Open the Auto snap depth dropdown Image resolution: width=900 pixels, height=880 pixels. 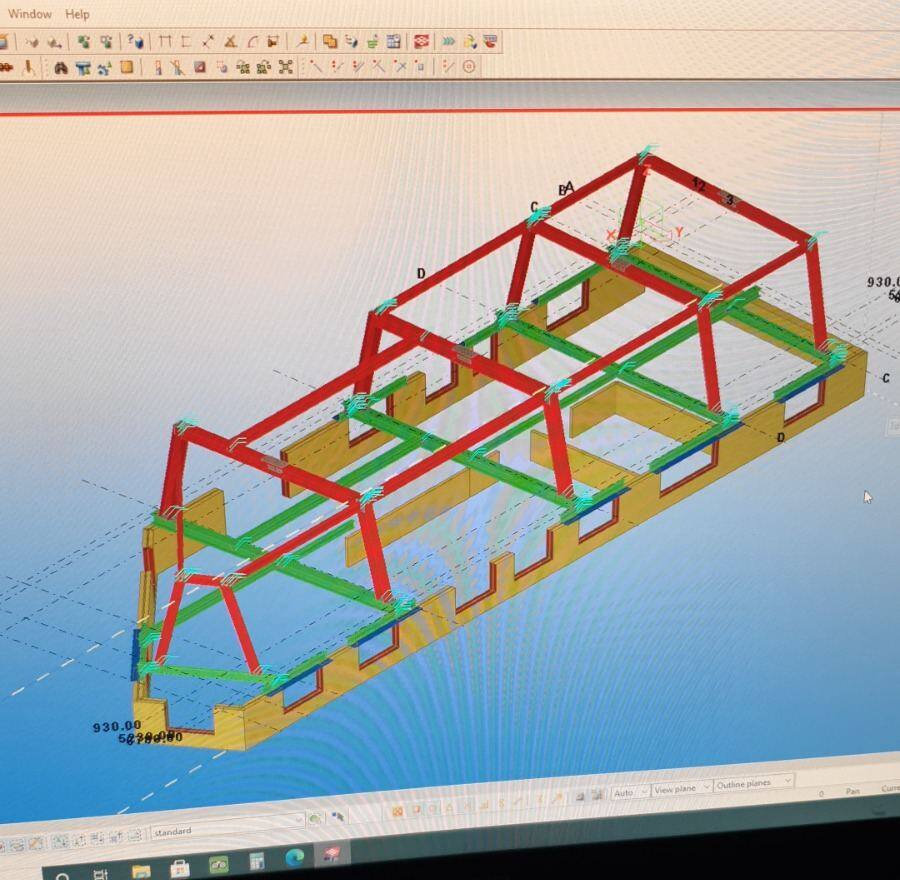point(630,792)
